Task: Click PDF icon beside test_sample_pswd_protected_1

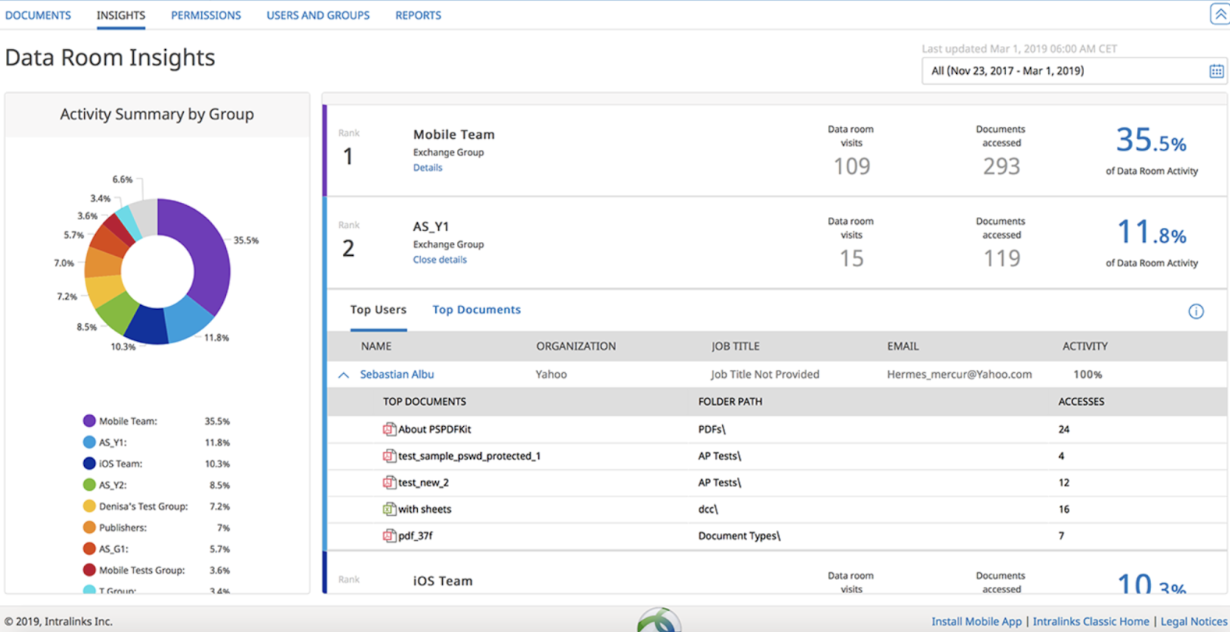Action: click(x=390, y=456)
